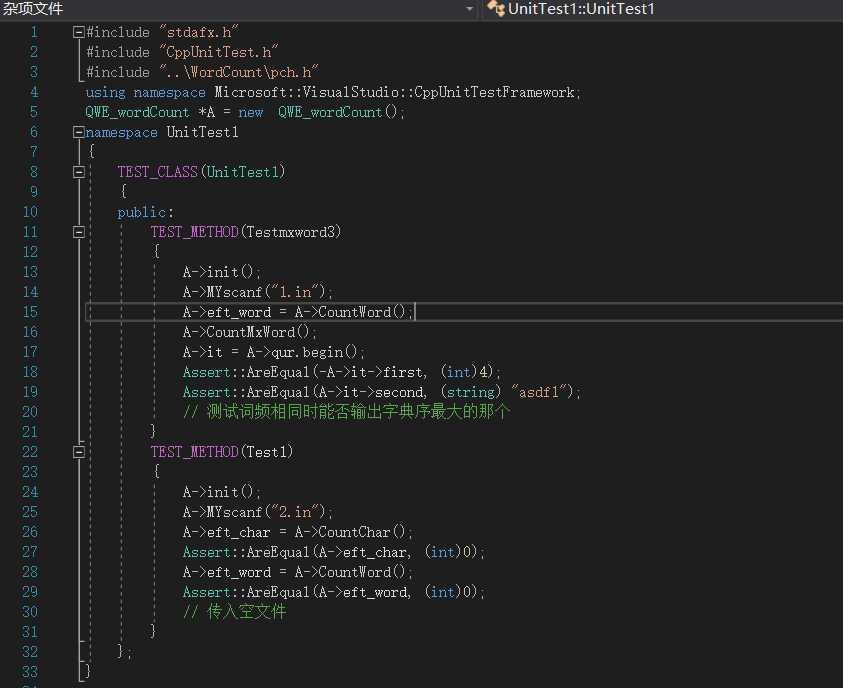Click the comment 传入空文件
843x688 pixels.
[x=234, y=612]
